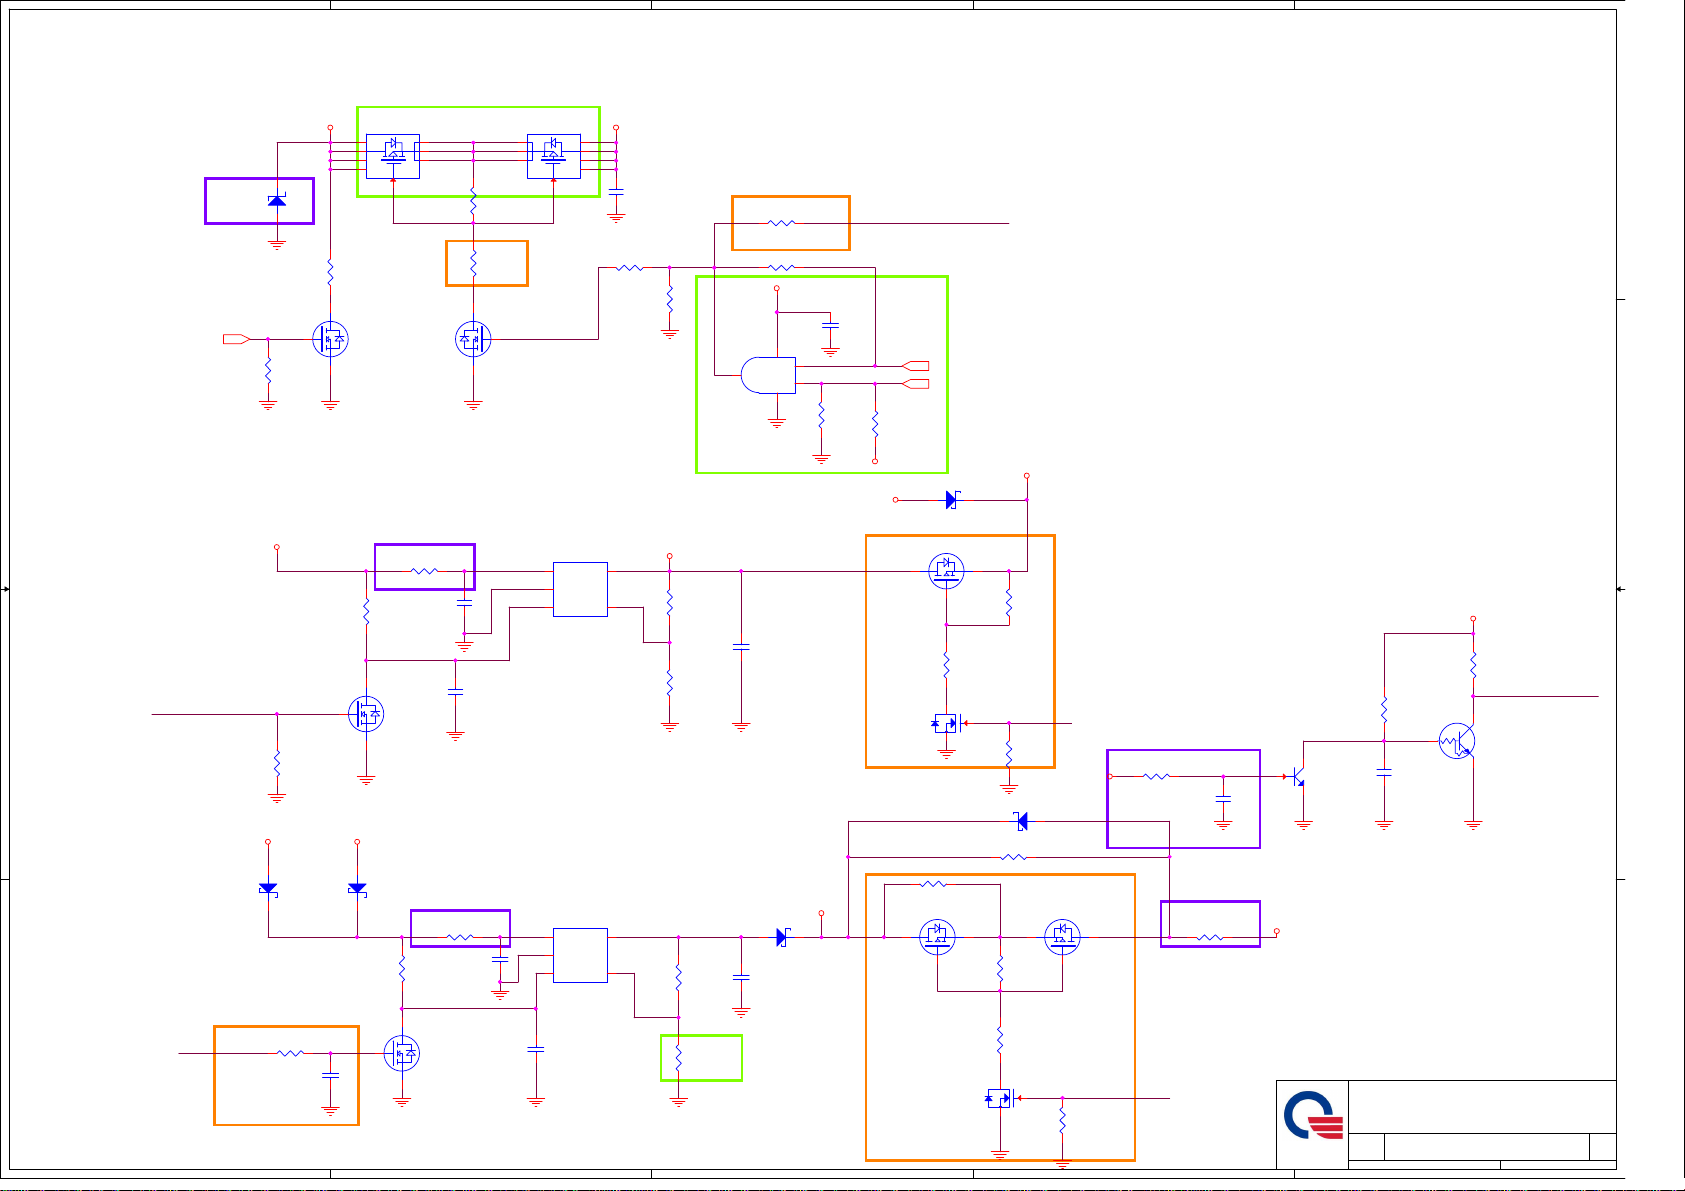Select the left-pointing diode above the MOSFET pair
The image size is (1685, 1191).
1020,822
